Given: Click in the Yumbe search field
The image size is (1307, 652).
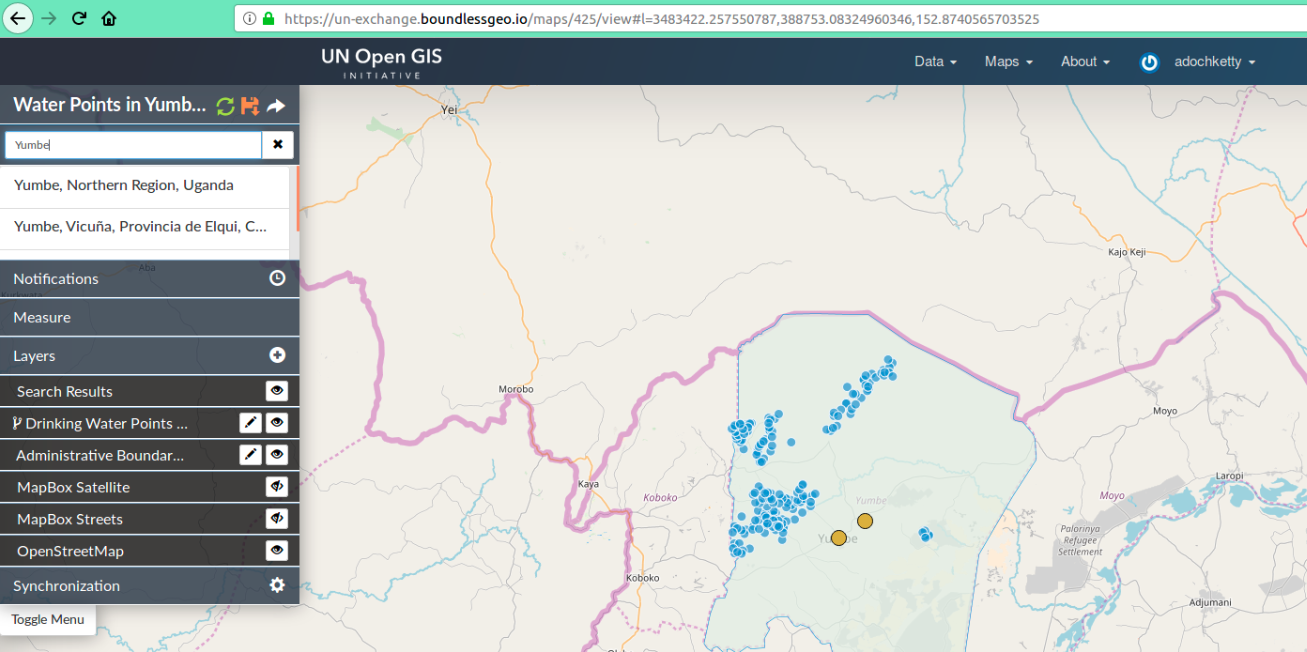Looking at the screenshot, I should pyautogui.click(x=133, y=145).
